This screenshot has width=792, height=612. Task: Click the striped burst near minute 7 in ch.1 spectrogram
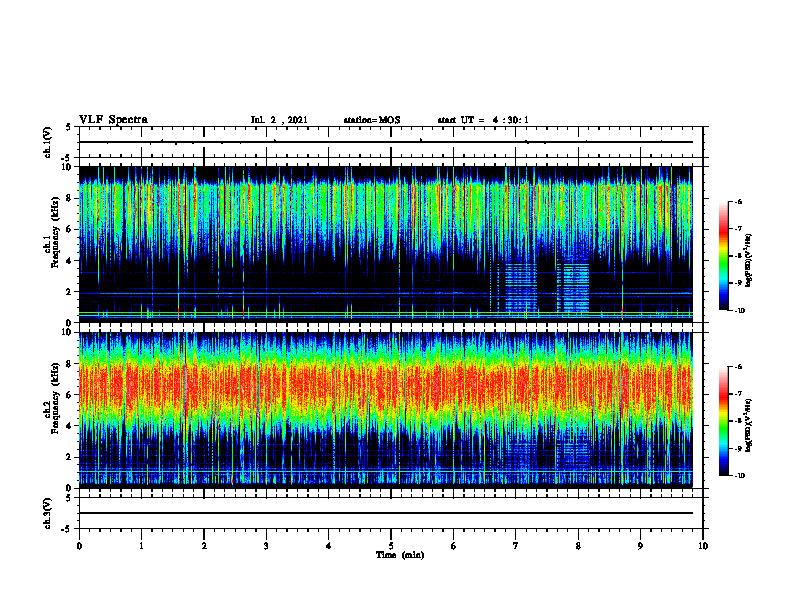pyautogui.click(x=521, y=288)
